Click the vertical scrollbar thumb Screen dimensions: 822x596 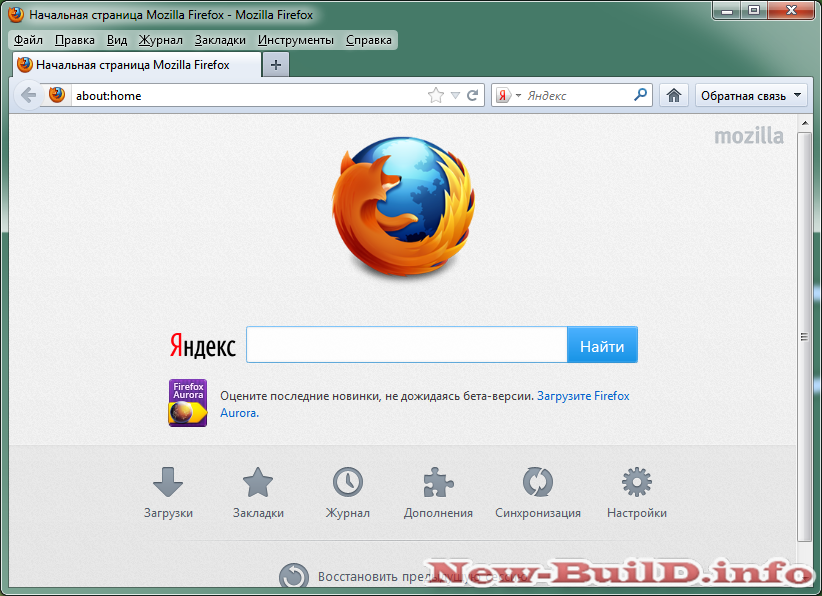tap(804, 337)
